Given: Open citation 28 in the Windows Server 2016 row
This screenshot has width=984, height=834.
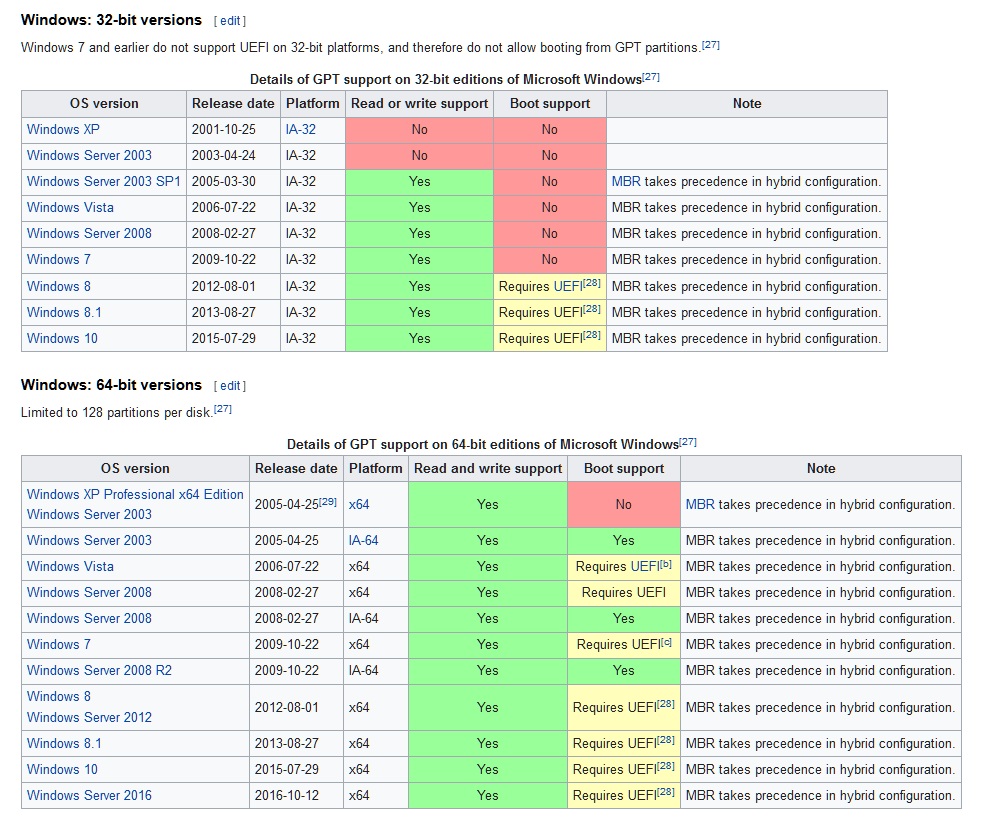Looking at the screenshot, I should [666, 793].
